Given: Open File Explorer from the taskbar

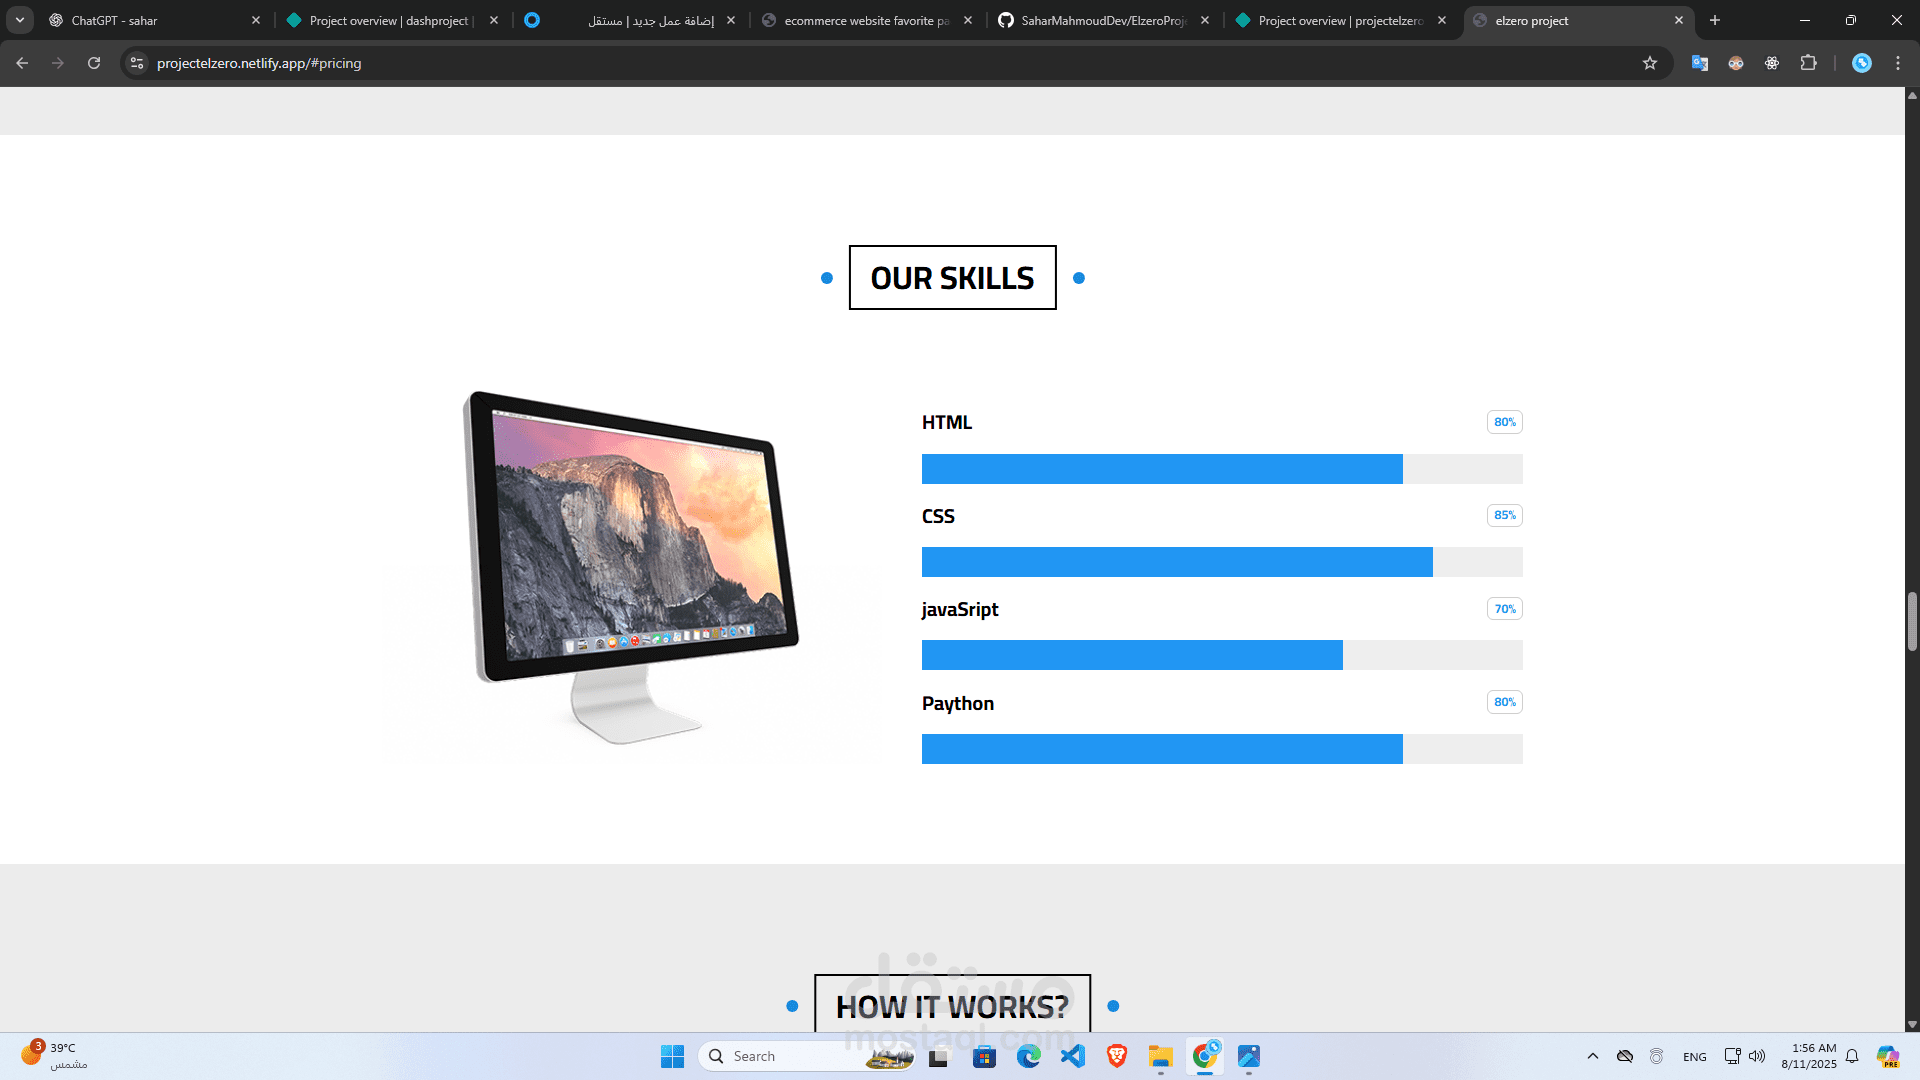Looking at the screenshot, I should (1160, 1056).
